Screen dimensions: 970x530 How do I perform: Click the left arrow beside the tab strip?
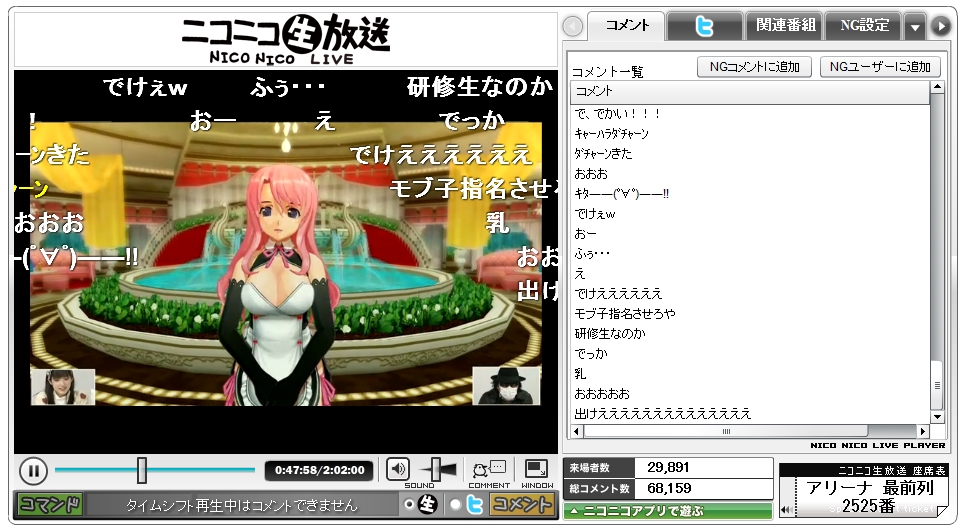tap(573, 27)
